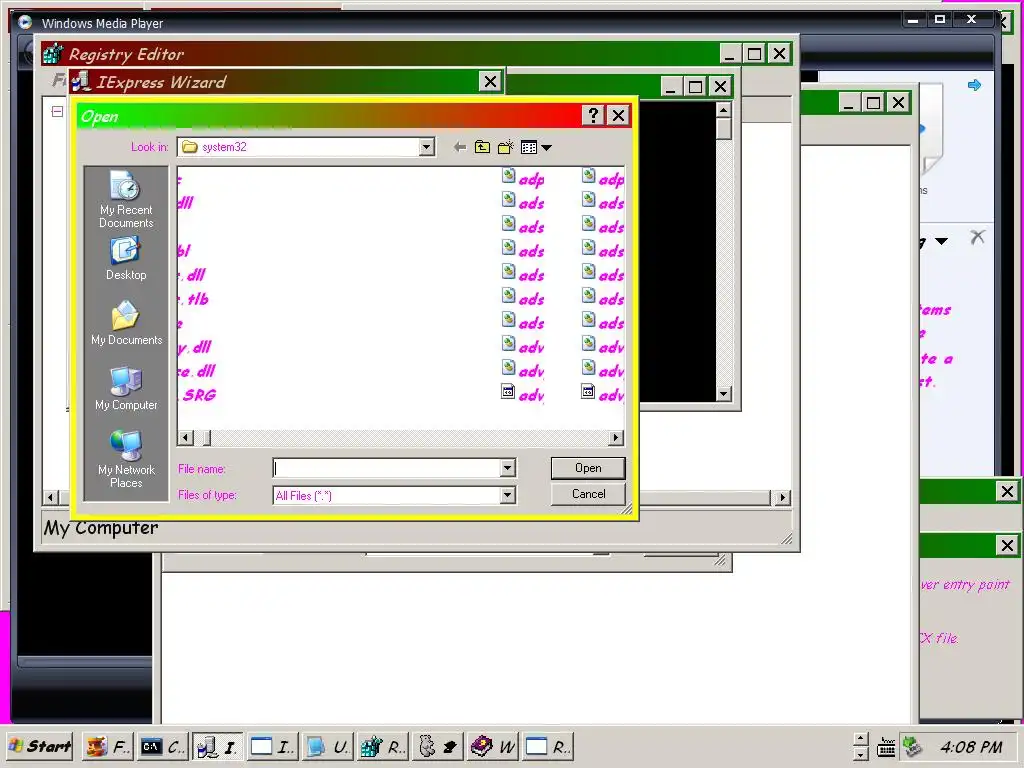Close the IExpress Wizard window
The image size is (1024, 768).
(490, 82)
